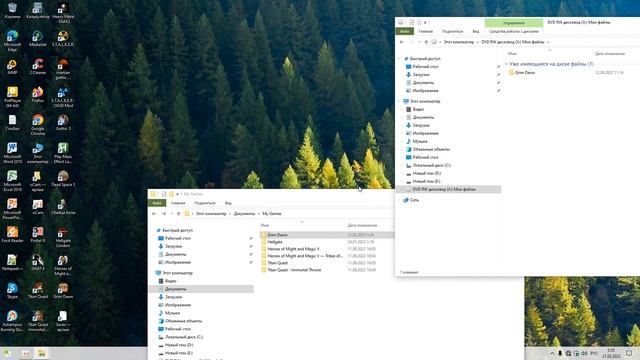Open the Файл tab in DVD RW window
Viewport: 640px width, 360px height.
coord(404,31)
